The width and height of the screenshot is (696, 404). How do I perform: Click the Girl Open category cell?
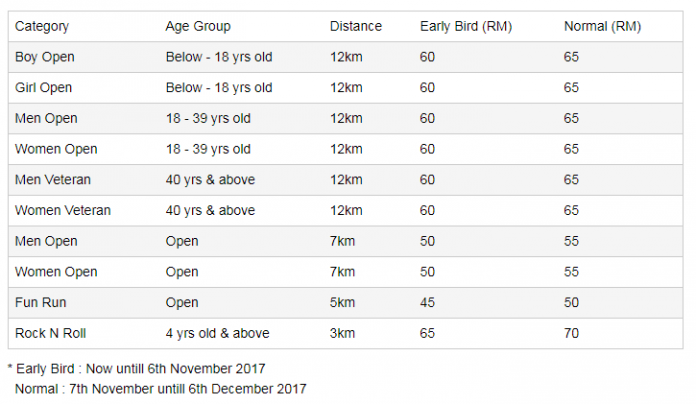click(43, 88)
